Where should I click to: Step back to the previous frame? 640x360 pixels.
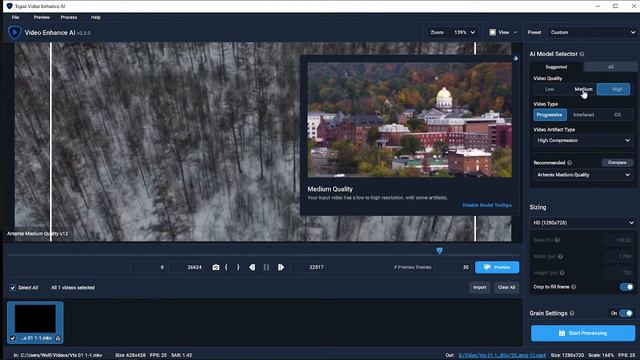(x=252, y=267)
